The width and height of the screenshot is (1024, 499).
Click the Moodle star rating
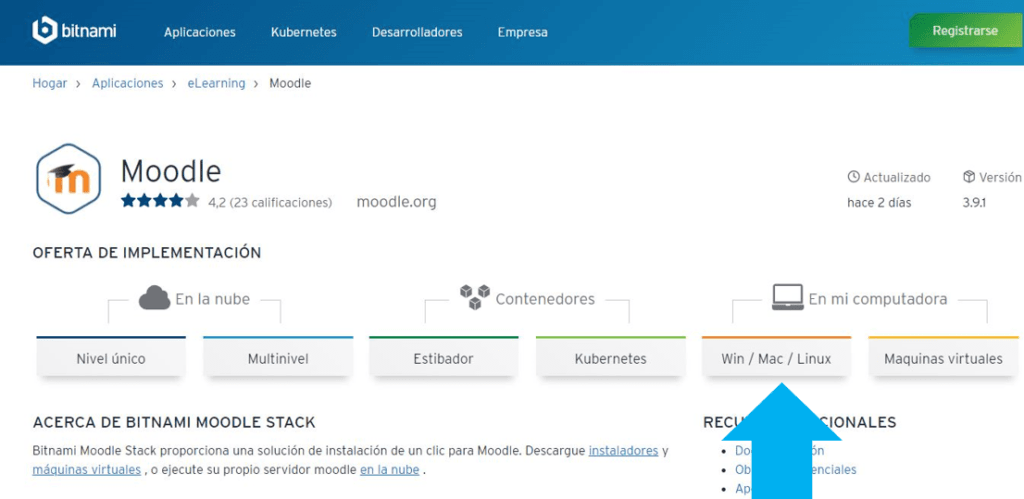coord(160,201)
